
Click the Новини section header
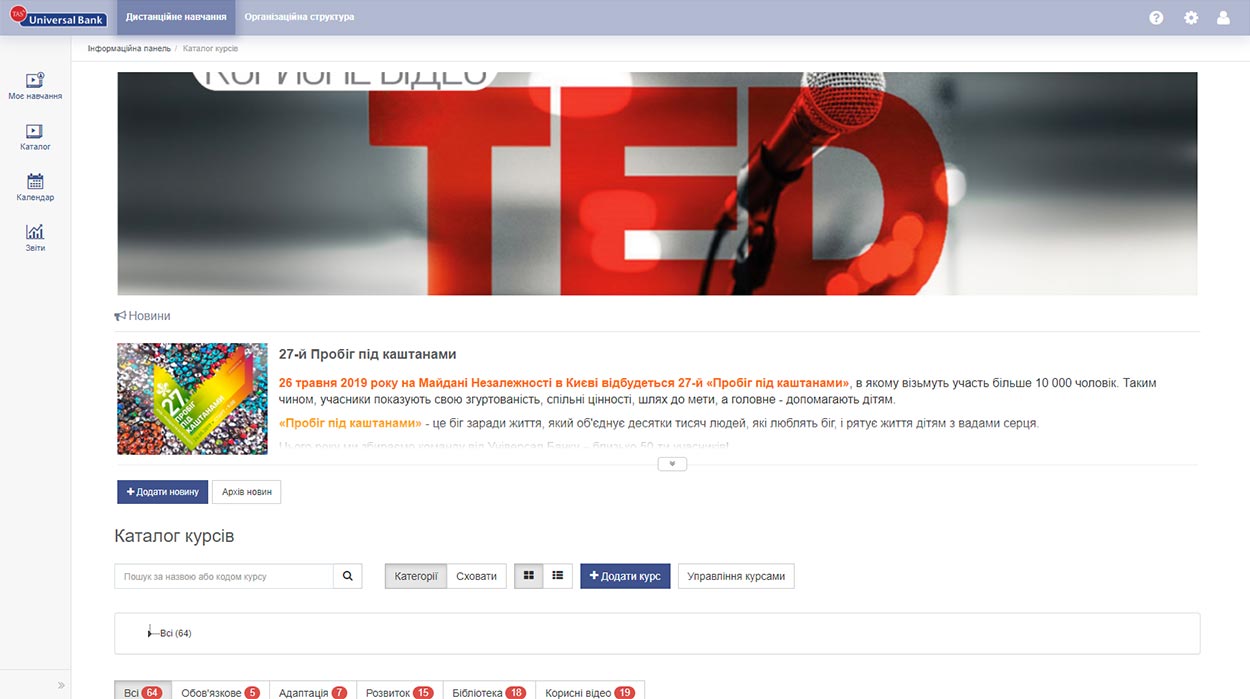coord(142,316)
